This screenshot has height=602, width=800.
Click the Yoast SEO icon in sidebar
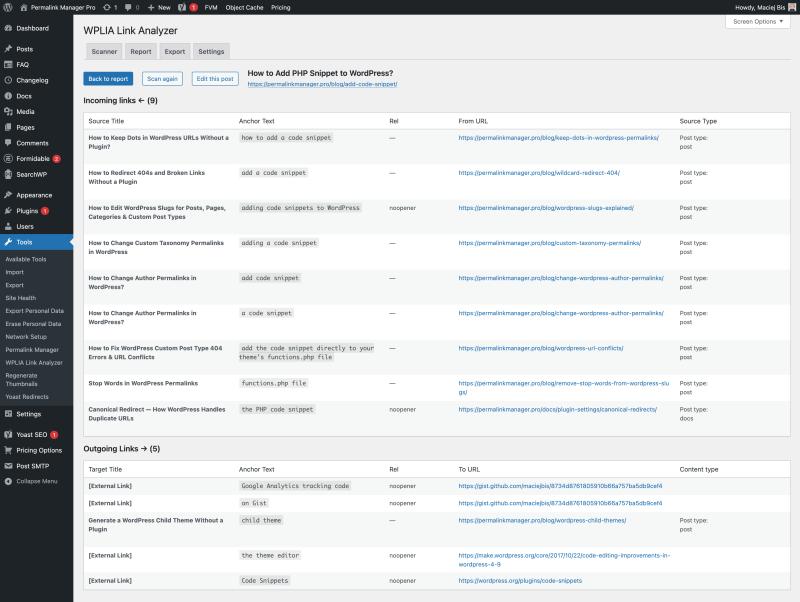point(8,435)
